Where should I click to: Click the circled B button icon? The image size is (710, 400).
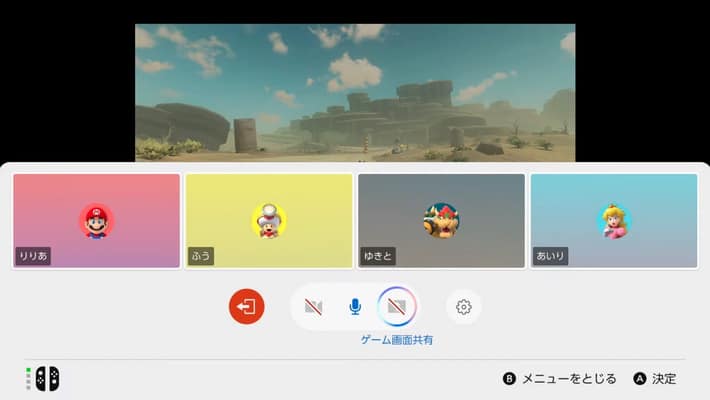click(509, 379)
